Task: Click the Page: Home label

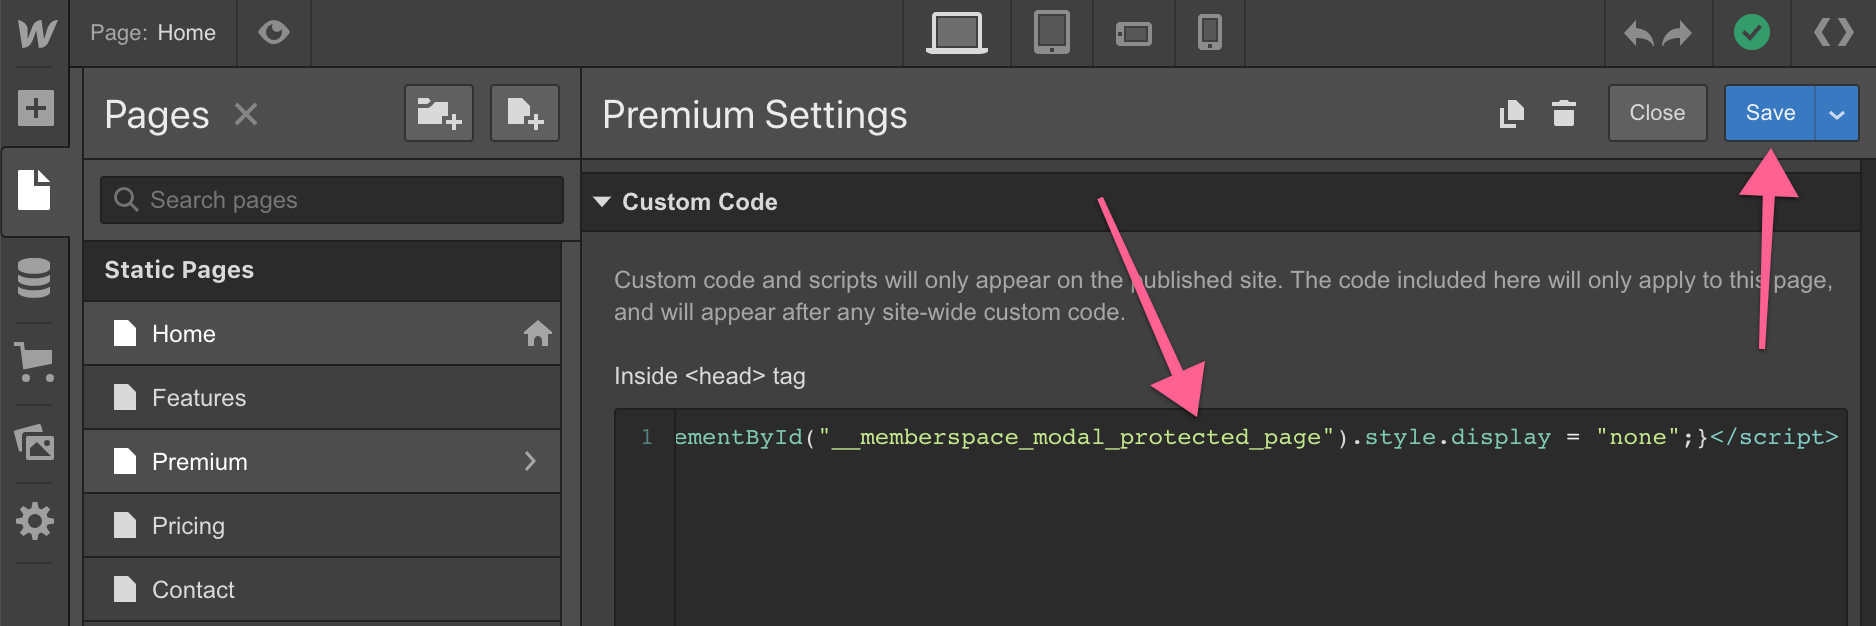Action: tap(153, 33)
